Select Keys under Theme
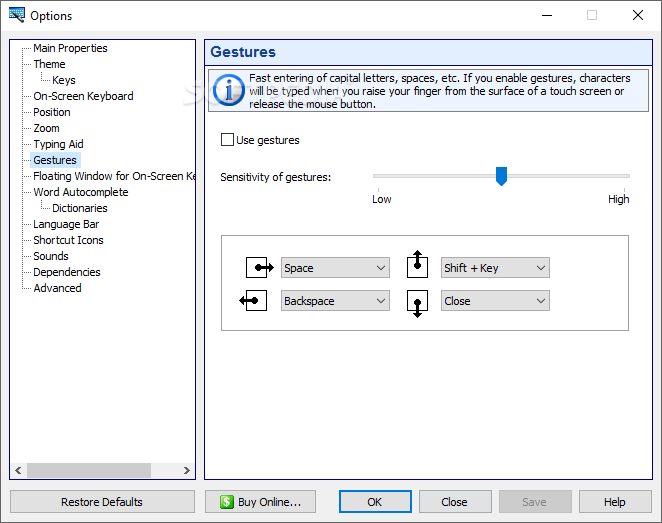The image size is (662, 523). click(64, 80)
